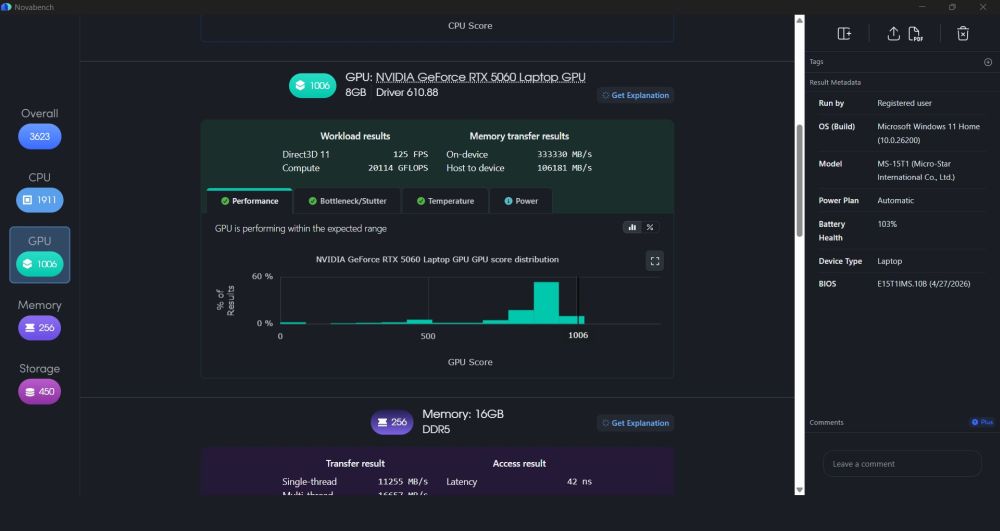Switch to the Temperature tab
1000x531 pixels.
point(445,201)
